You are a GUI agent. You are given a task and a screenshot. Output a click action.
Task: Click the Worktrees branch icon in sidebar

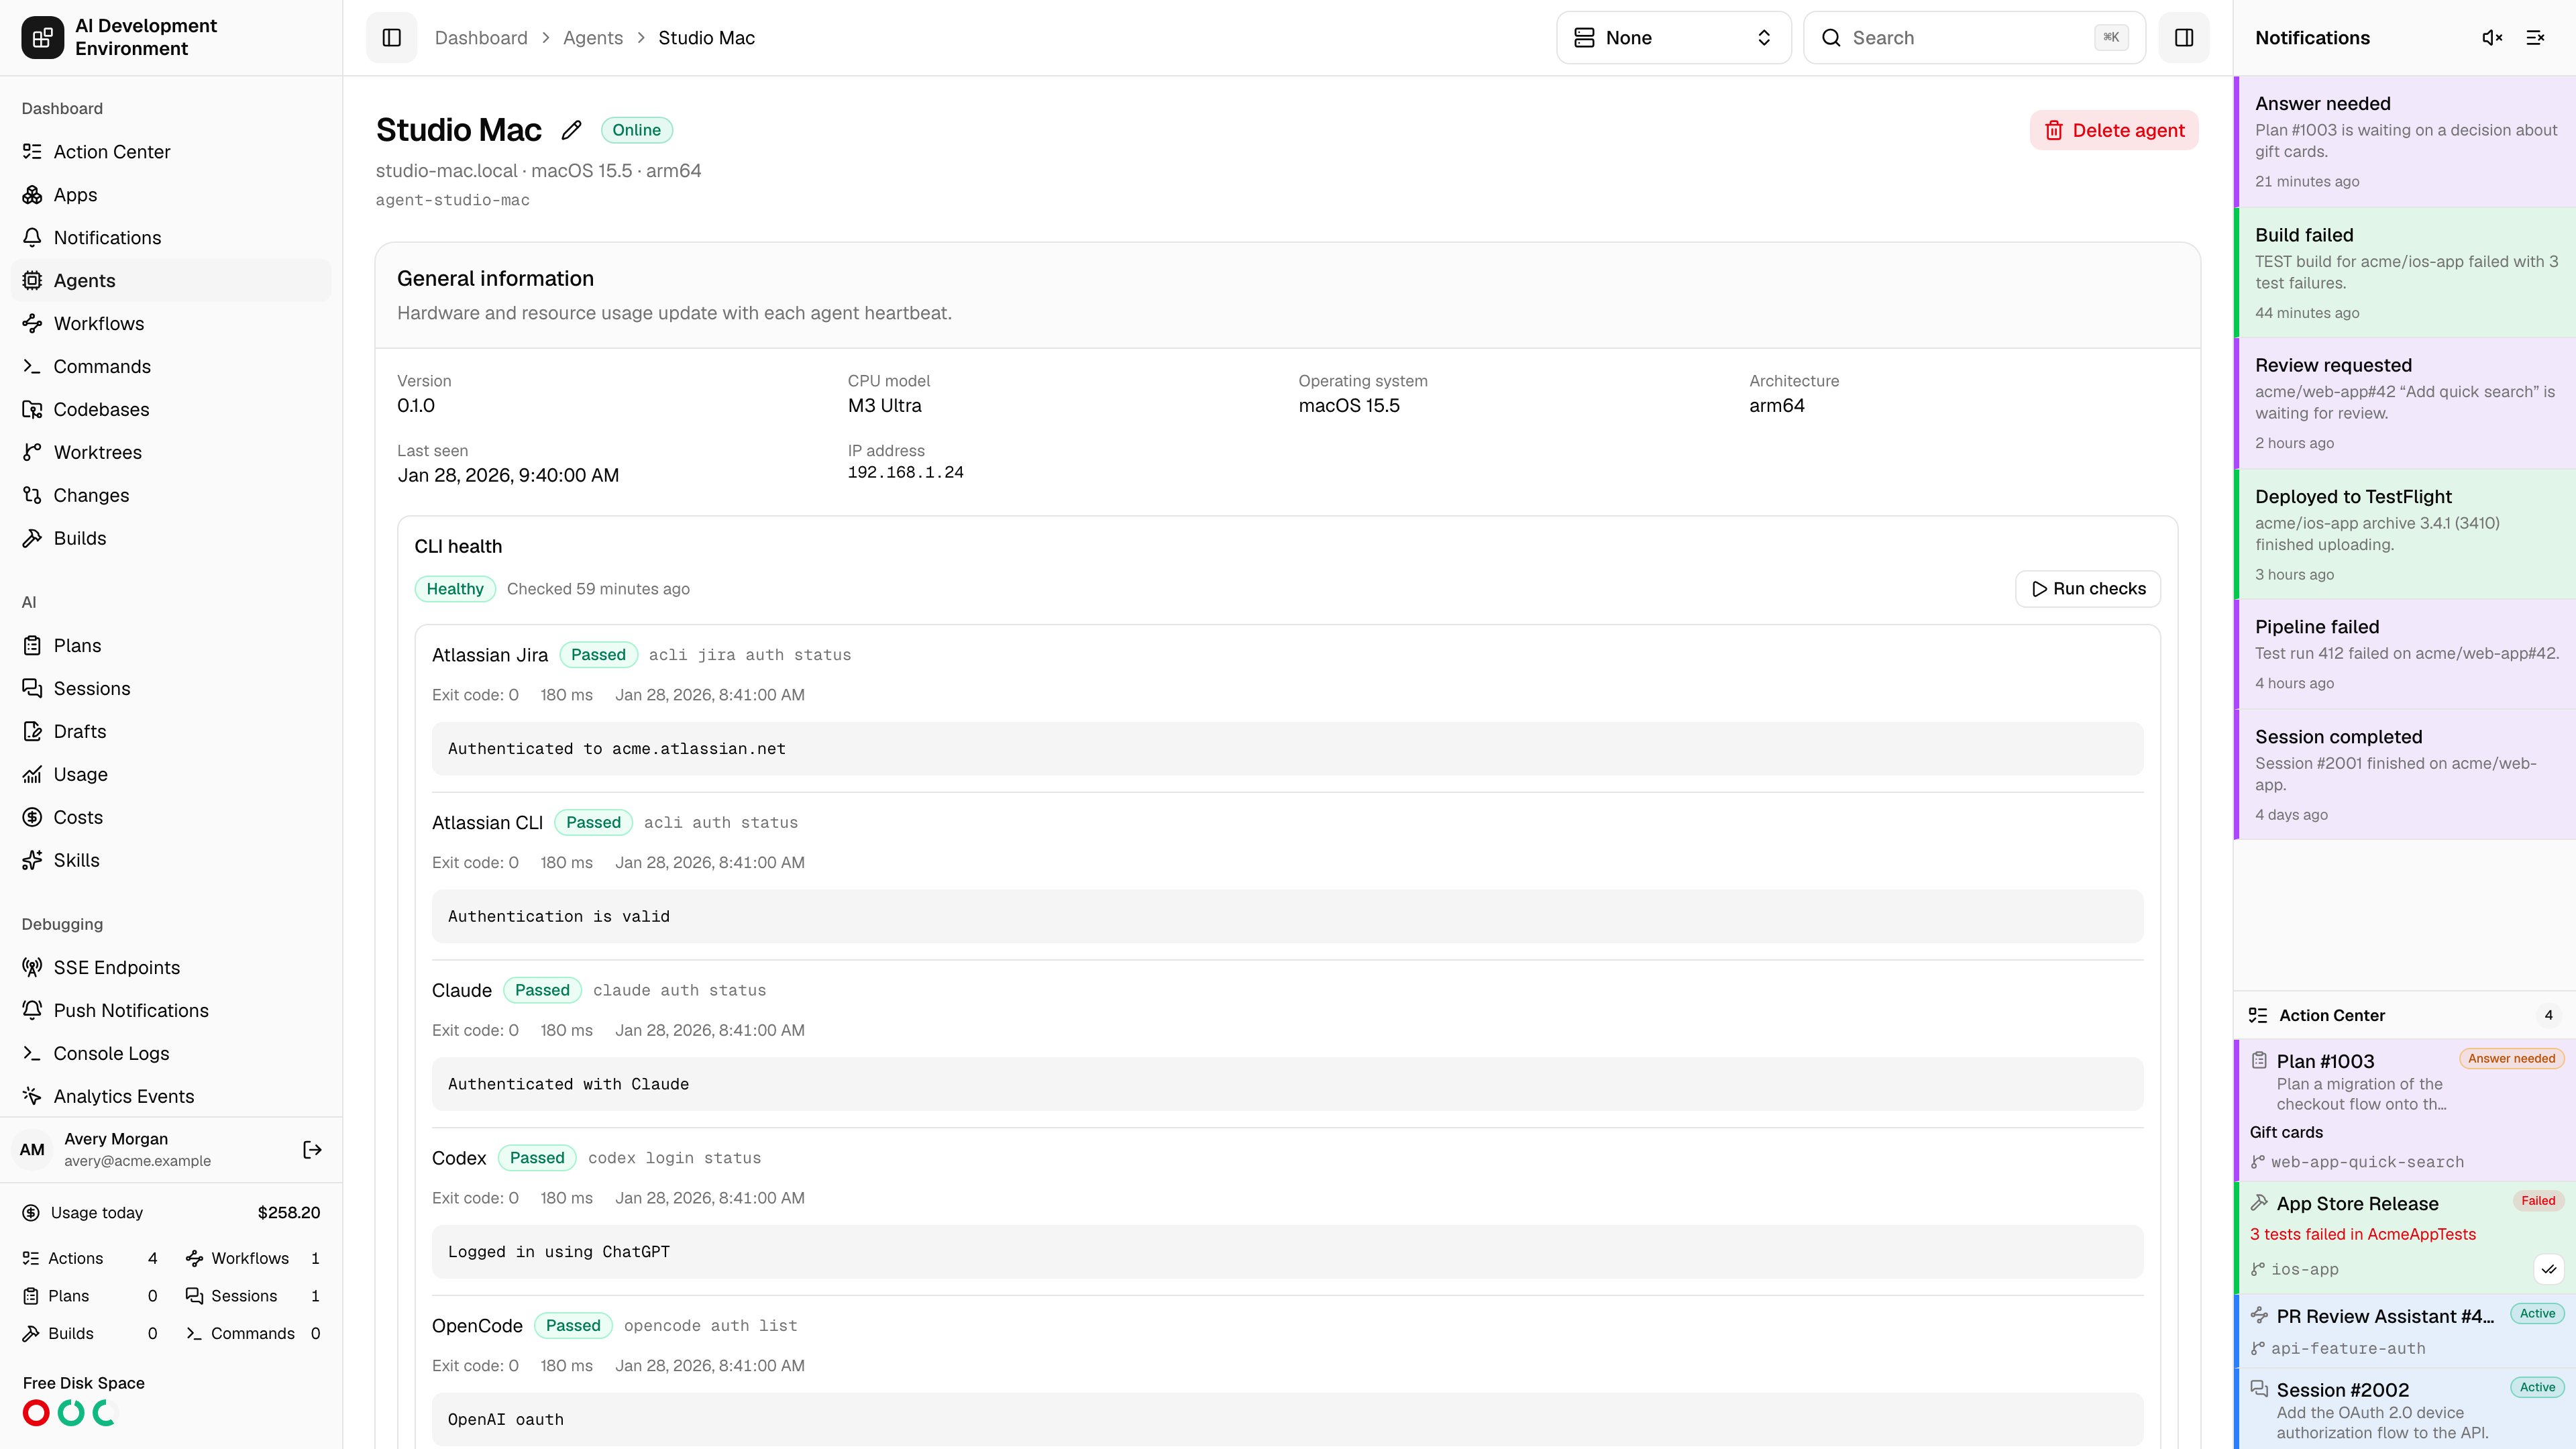point(32,453)
